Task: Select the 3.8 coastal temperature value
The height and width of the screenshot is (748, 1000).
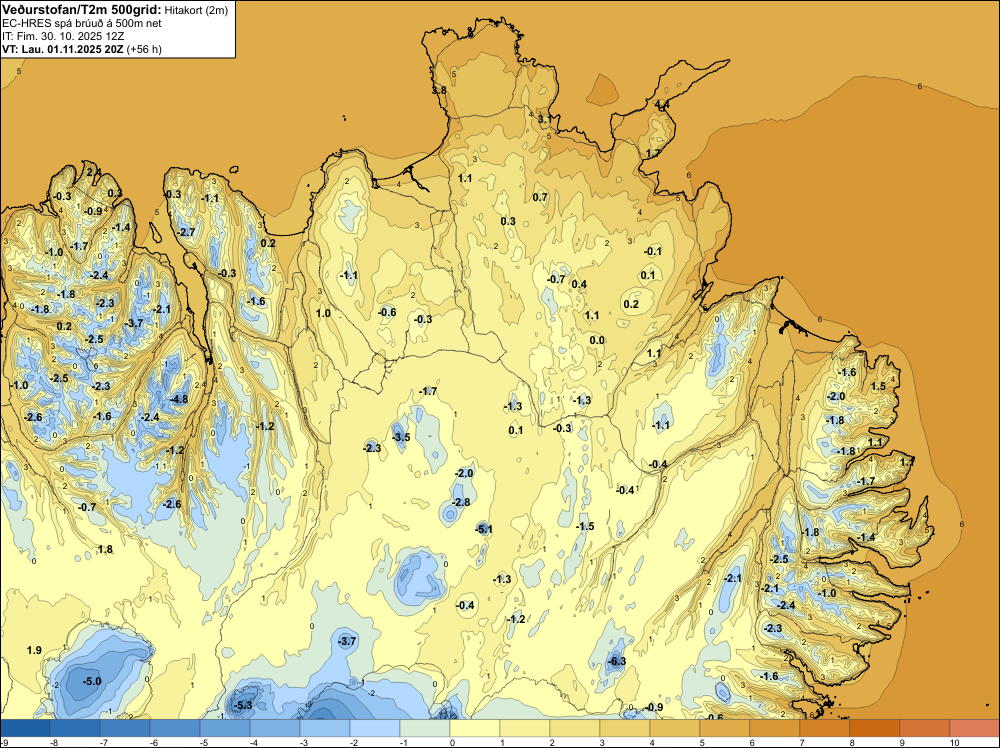Action: (x=439, y=91)
